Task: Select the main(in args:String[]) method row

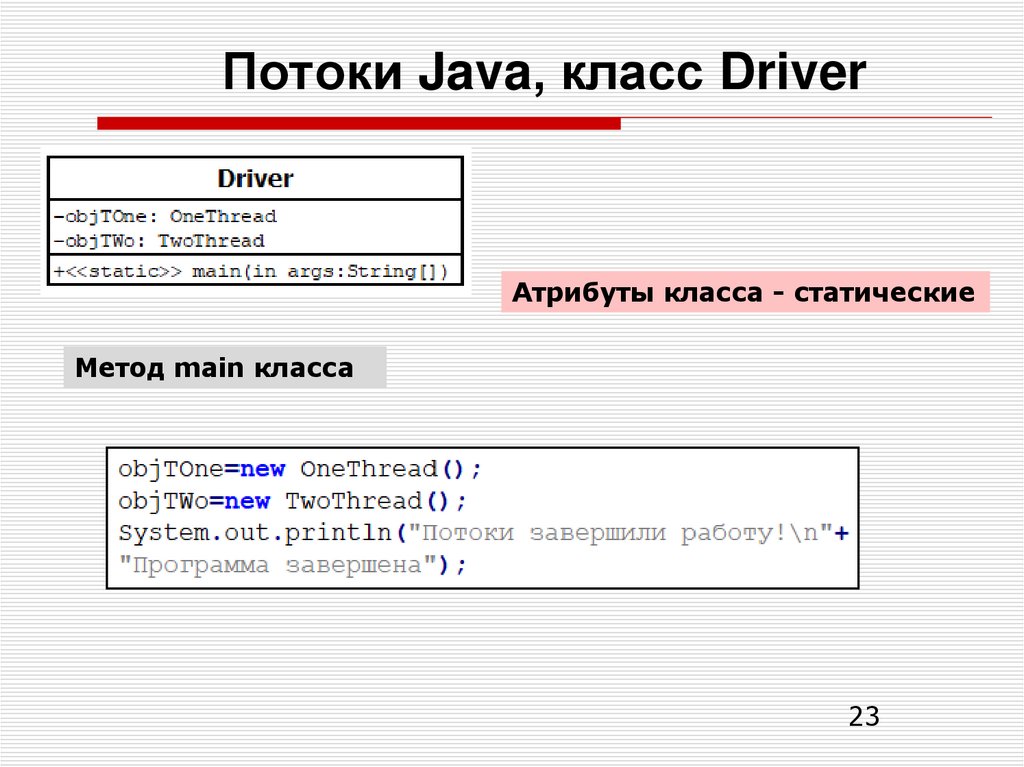Action: tap(253, 271)
